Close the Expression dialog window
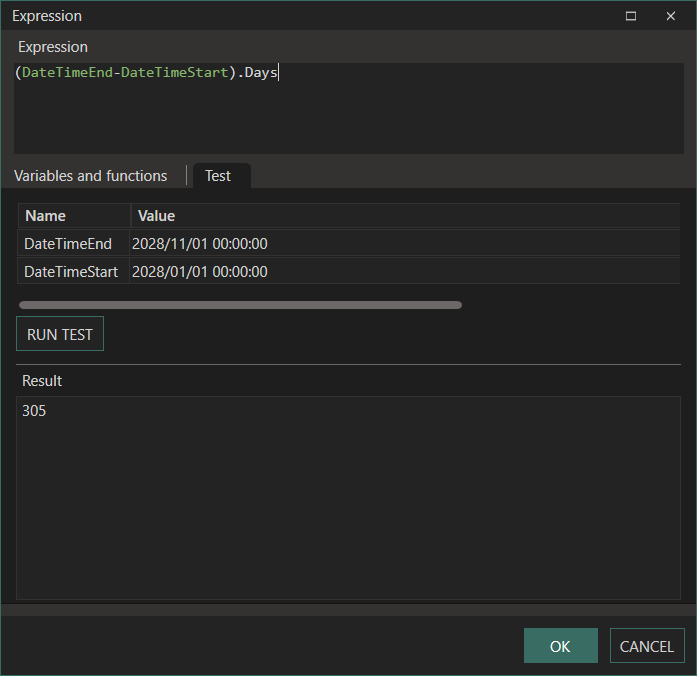Image resolution: width=697 pixels, height=676 pixels. (x=670, y=16)
